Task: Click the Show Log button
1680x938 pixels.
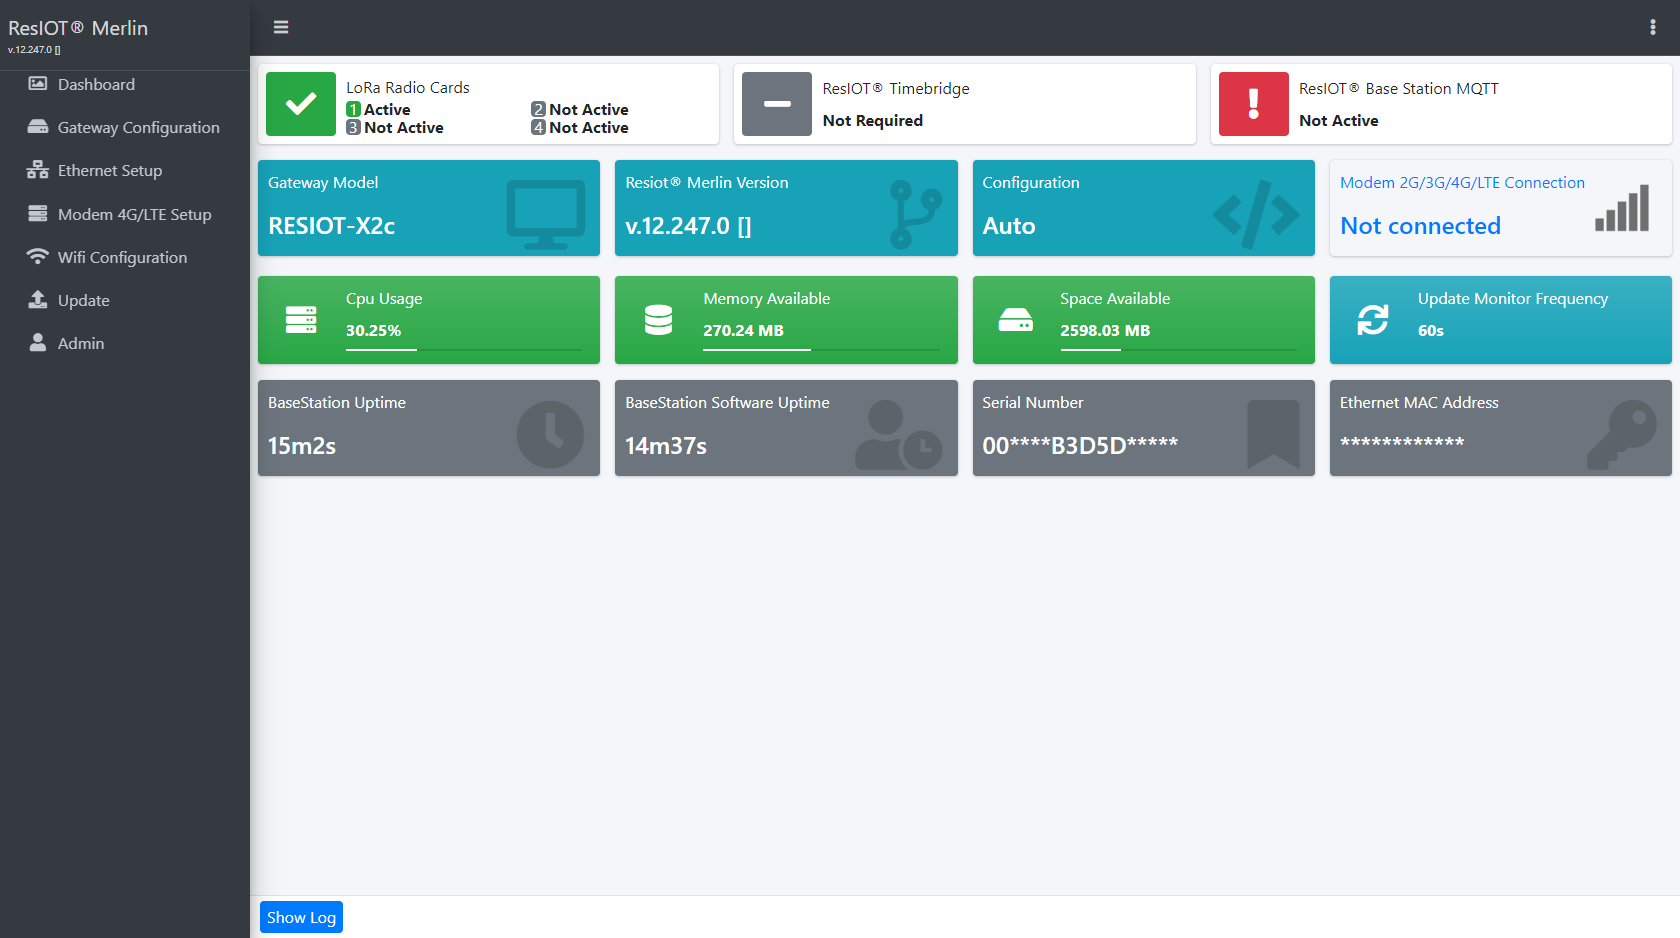Action: click(x=301, y=917)
